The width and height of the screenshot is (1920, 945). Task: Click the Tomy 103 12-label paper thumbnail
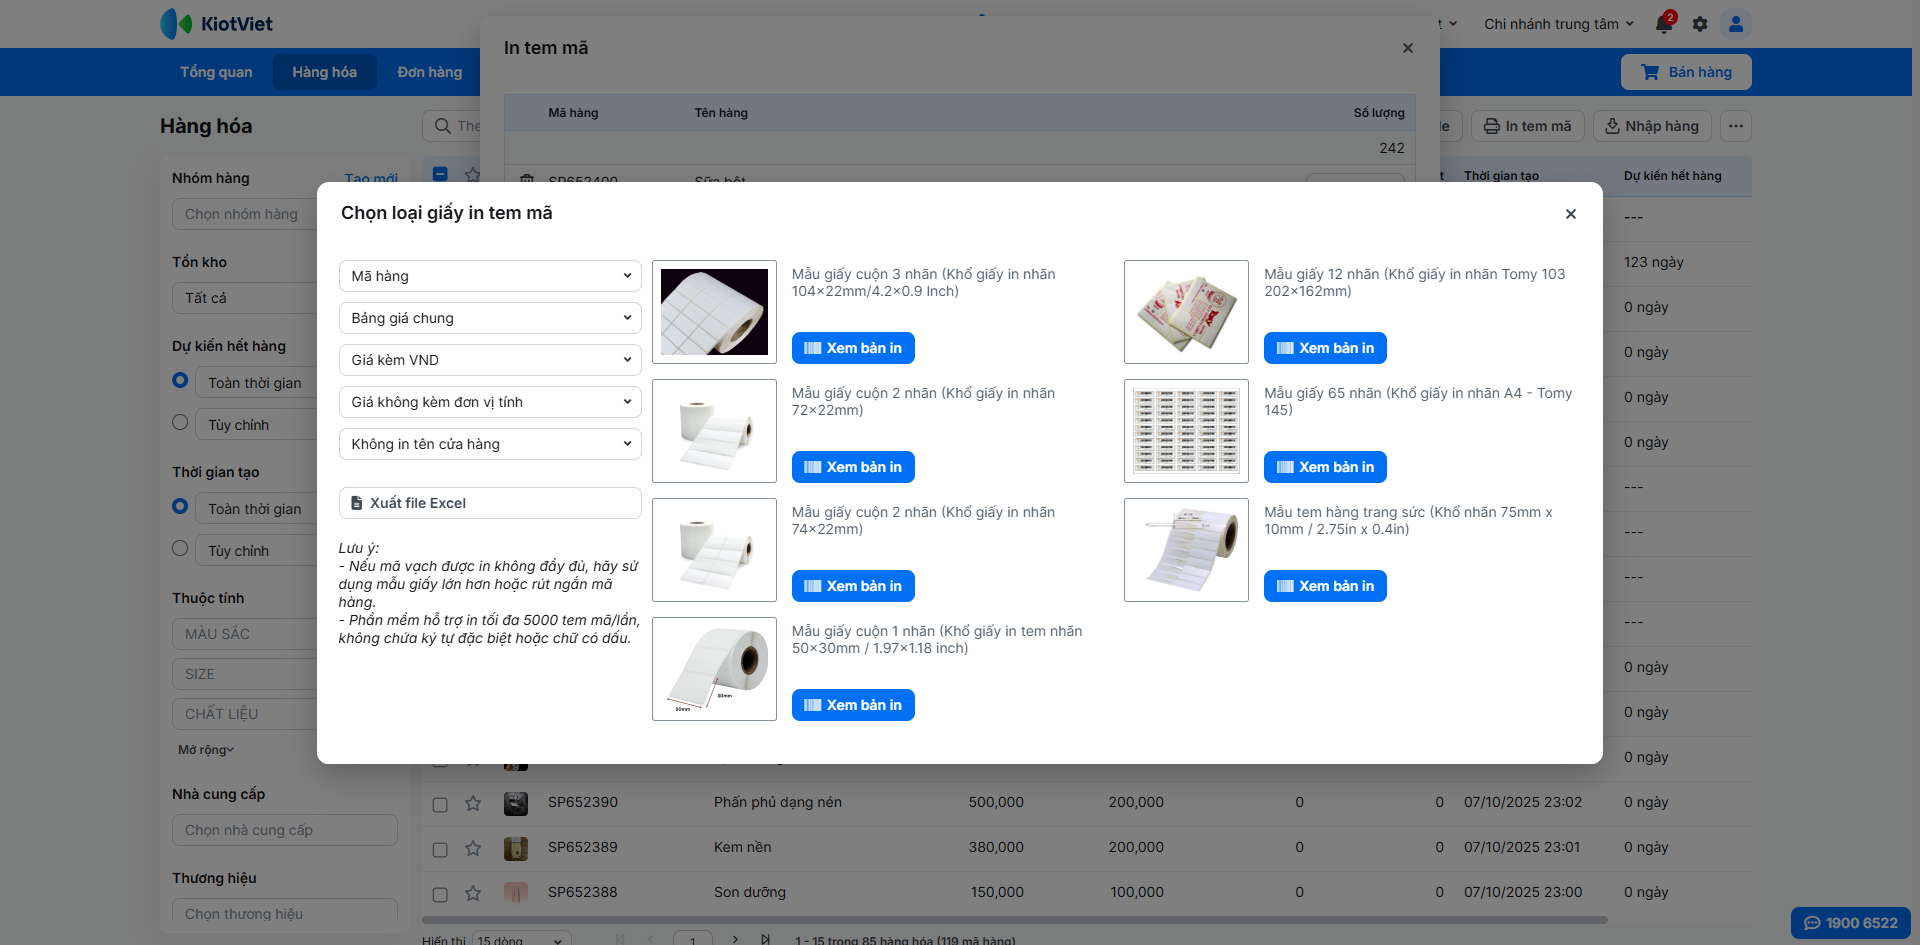[1186, 312]
